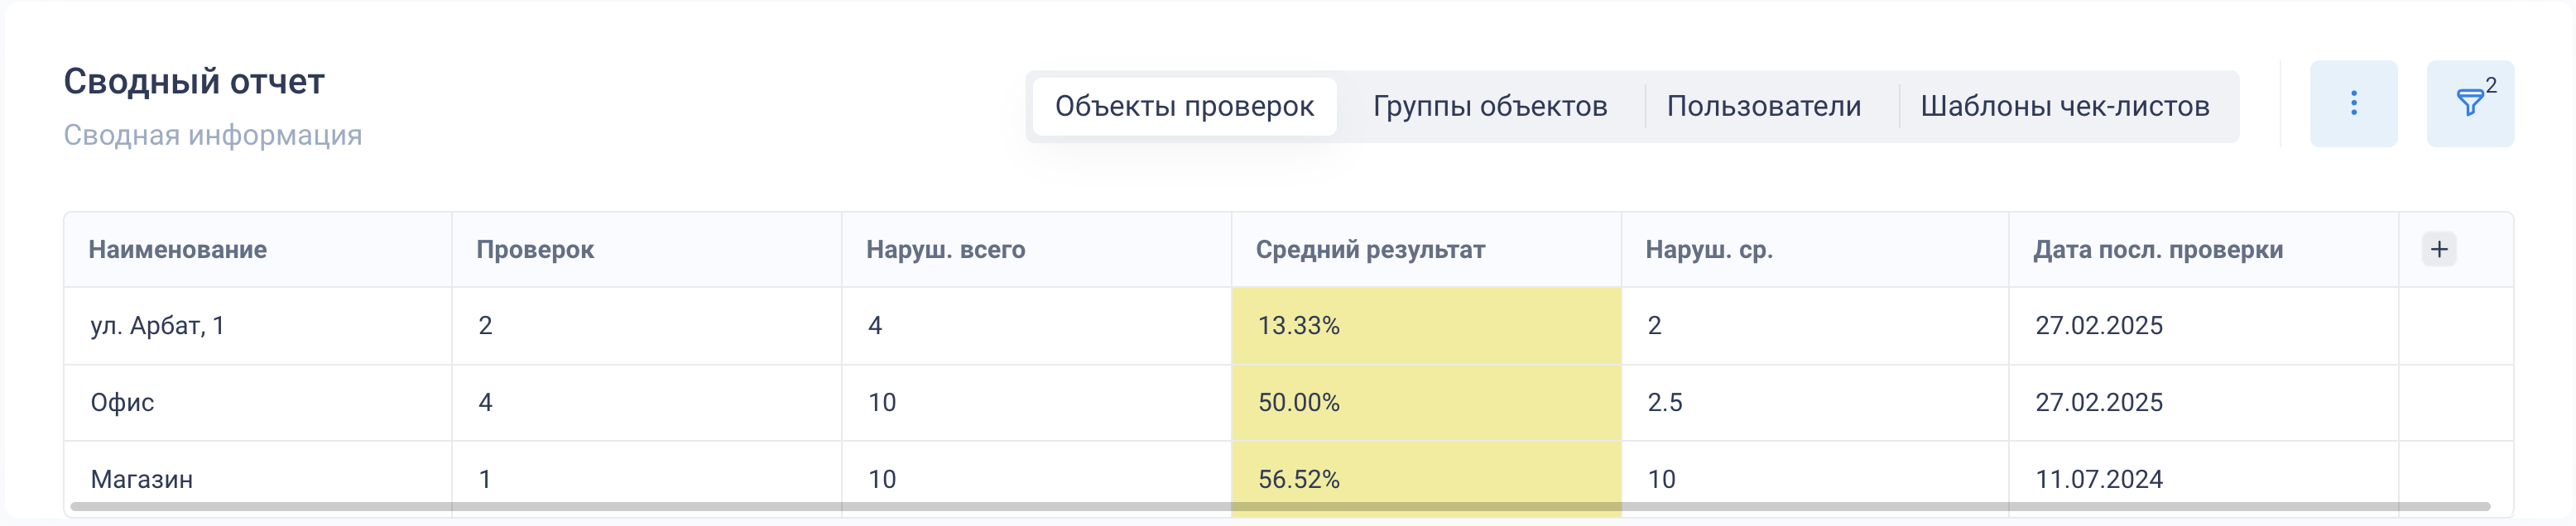Sort by Наруш. всего column header
The width and height of the screenshot is (2576, 526).
(945, 250)
